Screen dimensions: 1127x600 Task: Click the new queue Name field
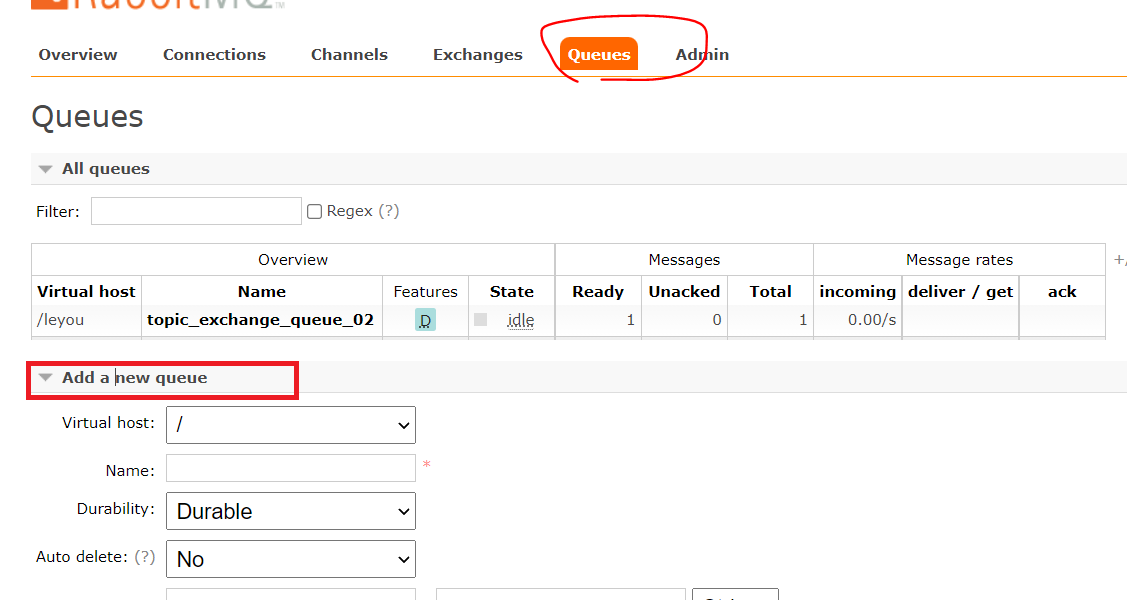[291, 468]
